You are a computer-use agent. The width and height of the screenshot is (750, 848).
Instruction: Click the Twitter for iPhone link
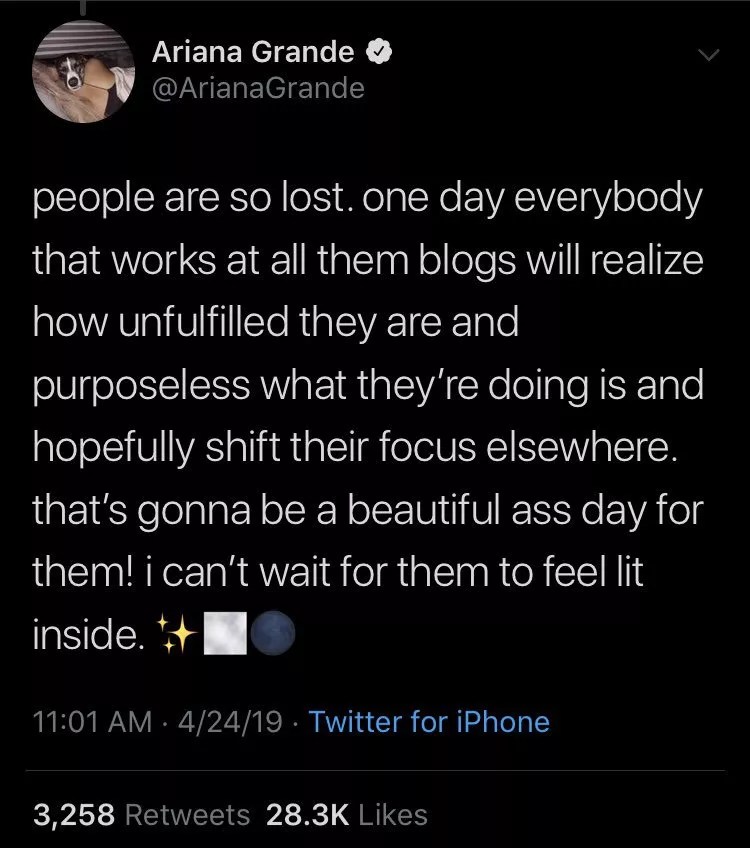[x=429, y=721]
